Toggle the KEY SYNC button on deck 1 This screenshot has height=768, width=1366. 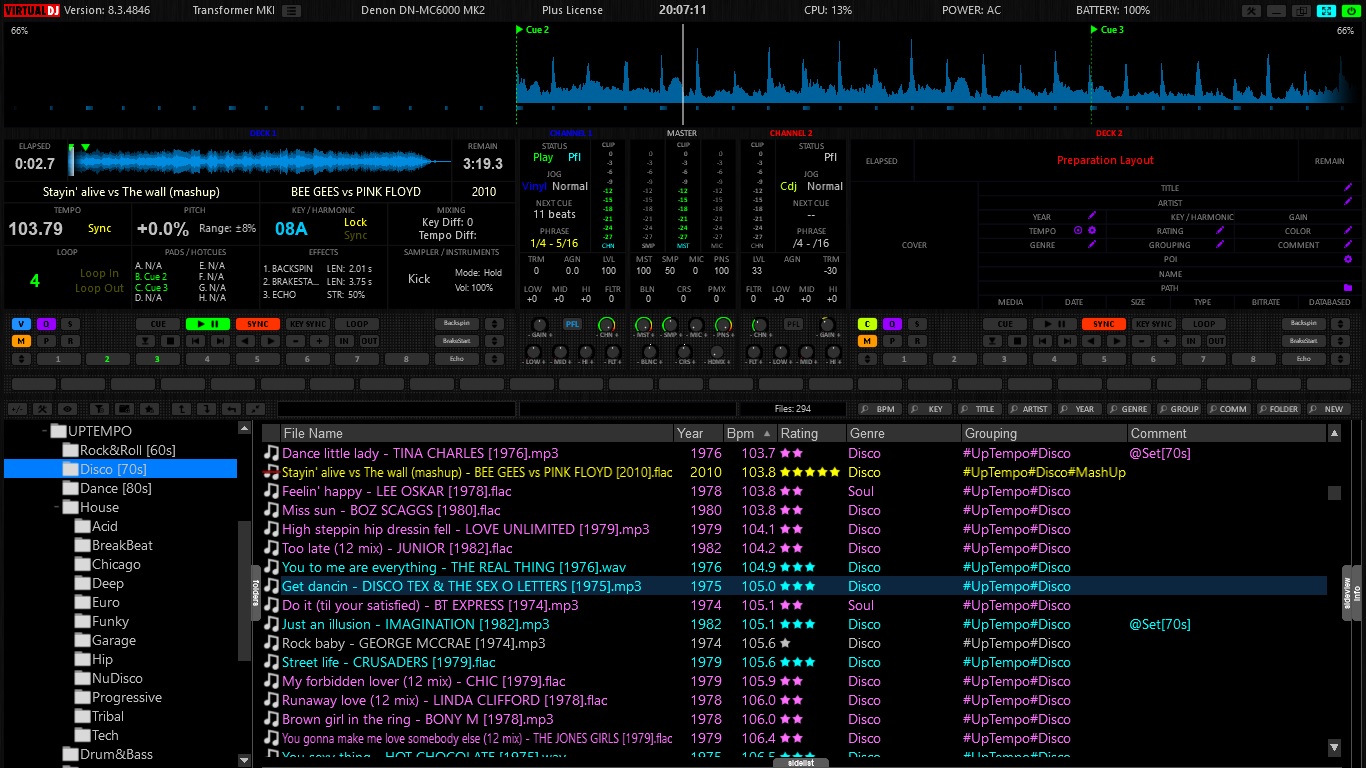tap(307, 324)
